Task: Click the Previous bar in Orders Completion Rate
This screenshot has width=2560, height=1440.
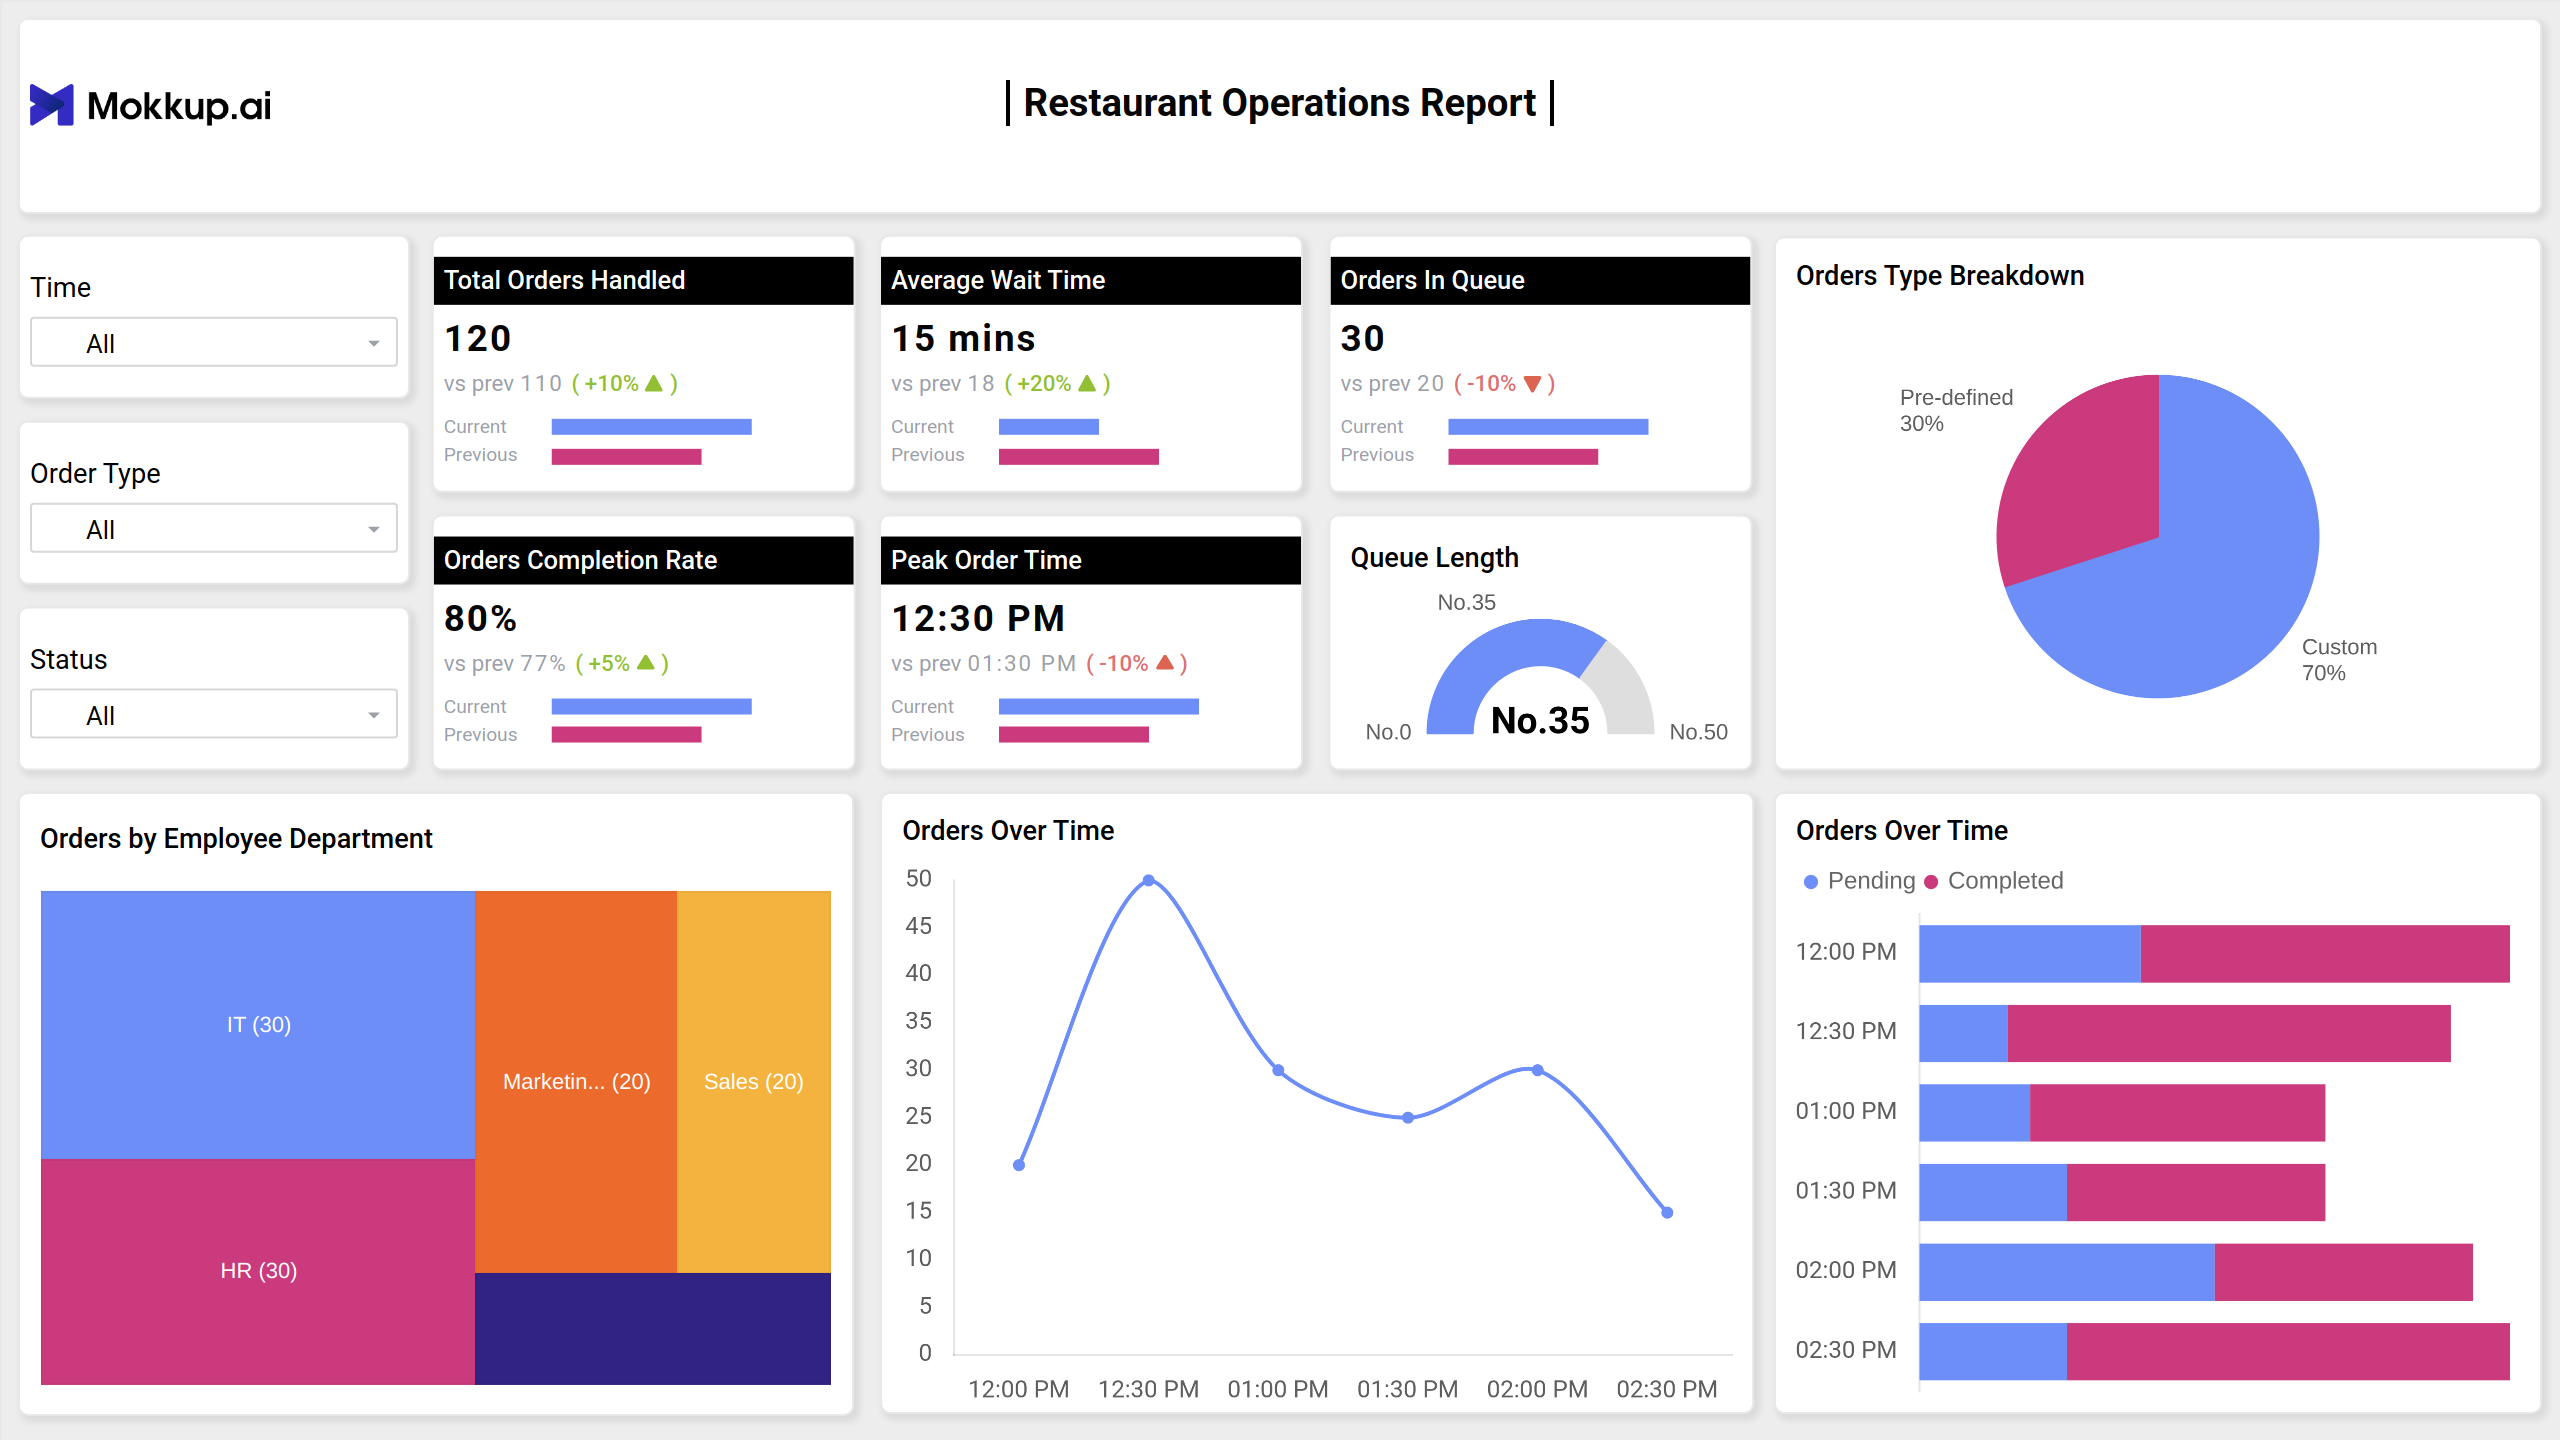Action: coord(627,735)
